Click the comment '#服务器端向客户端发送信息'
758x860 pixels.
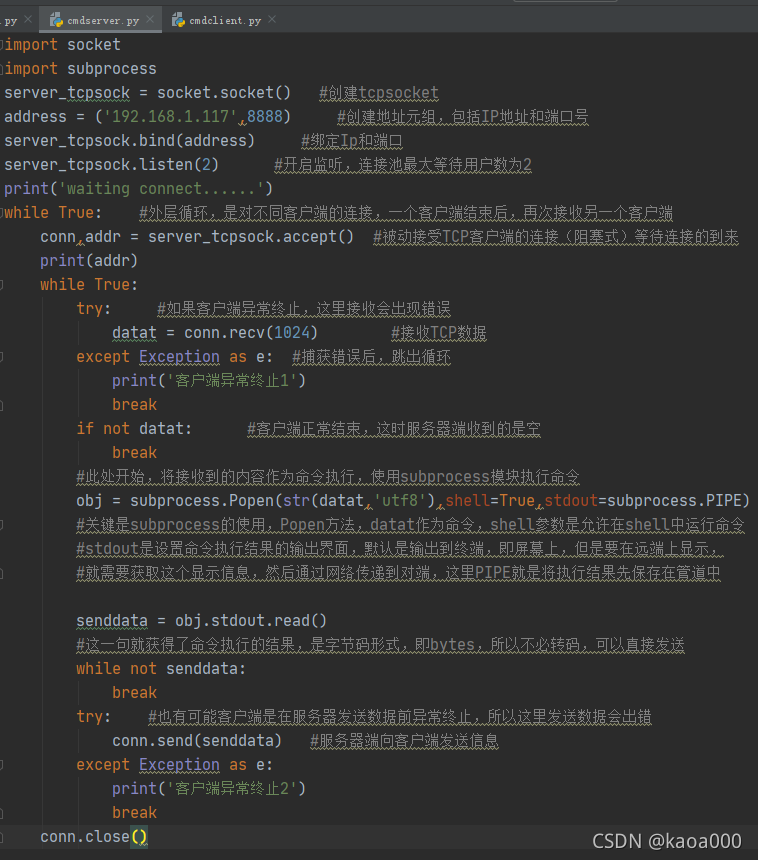[x=404, y=741]
